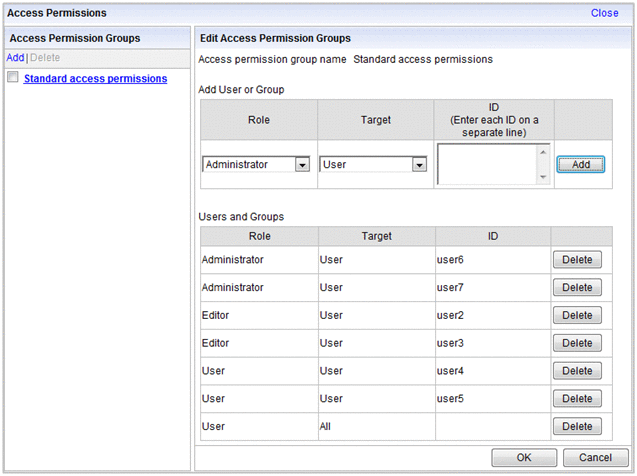Cancel the access permissions changes
This screenshot has height=476, width=637.
pyautogui.click(x=595, y=458)
